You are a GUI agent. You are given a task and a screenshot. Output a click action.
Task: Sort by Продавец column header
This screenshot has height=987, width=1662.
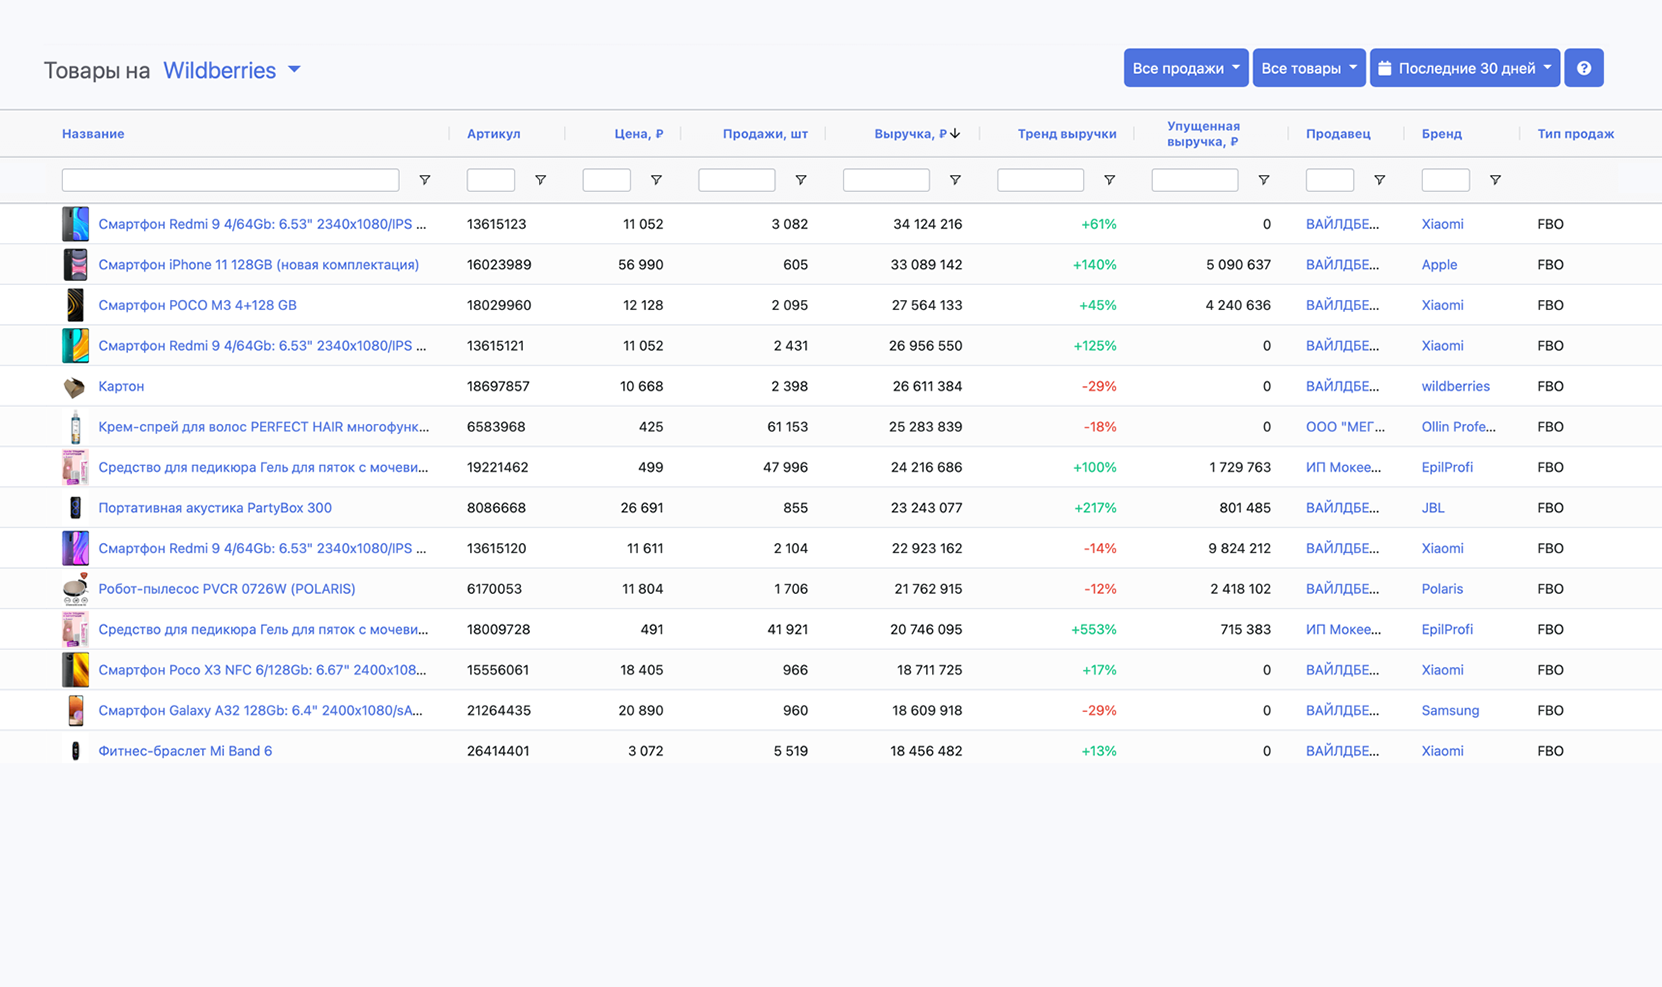1338,134
